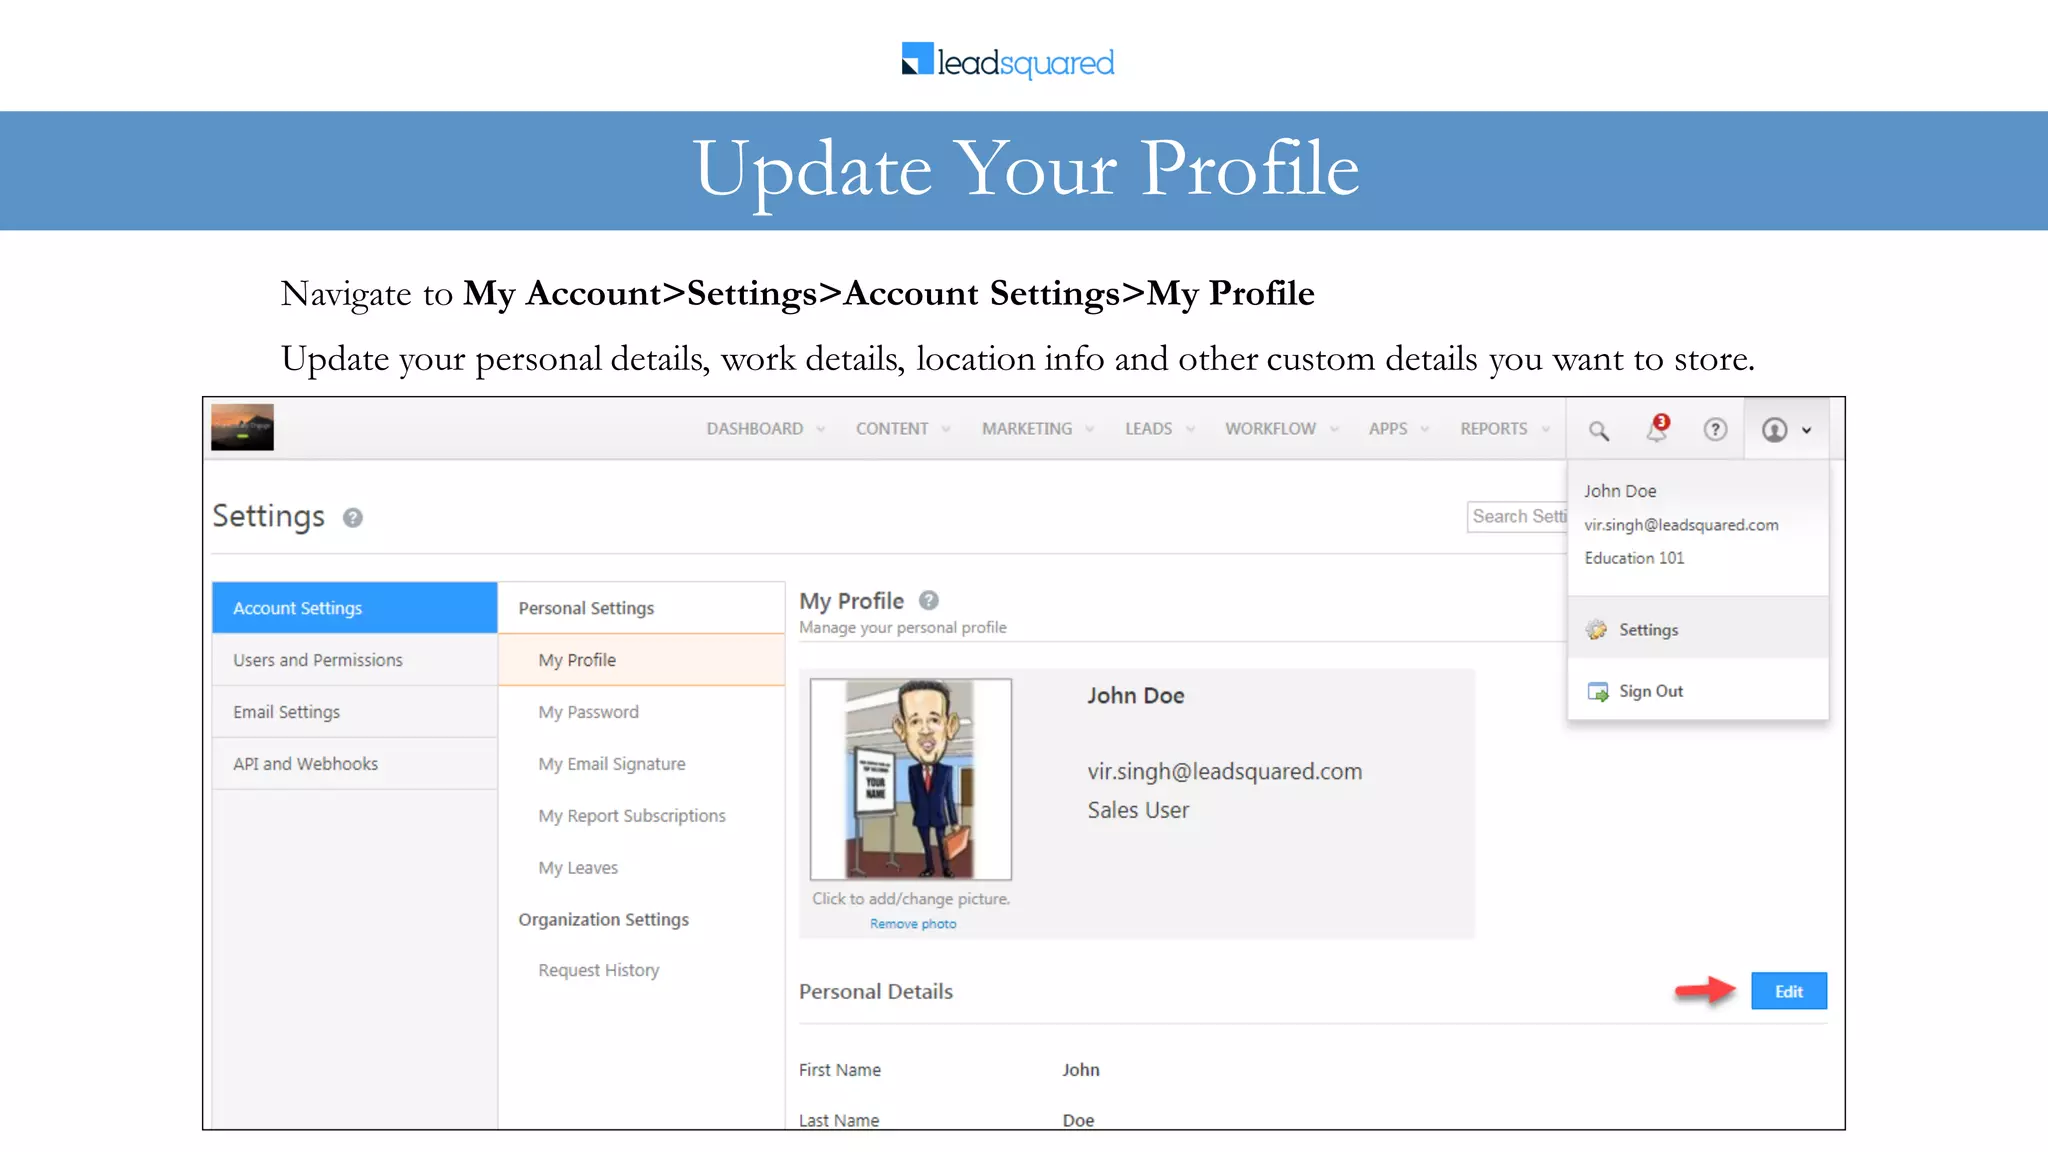This screenshot has height=1152, width=2048.
Task: Click the Settings gear icon in account menu
Action: coord(1597,629)
